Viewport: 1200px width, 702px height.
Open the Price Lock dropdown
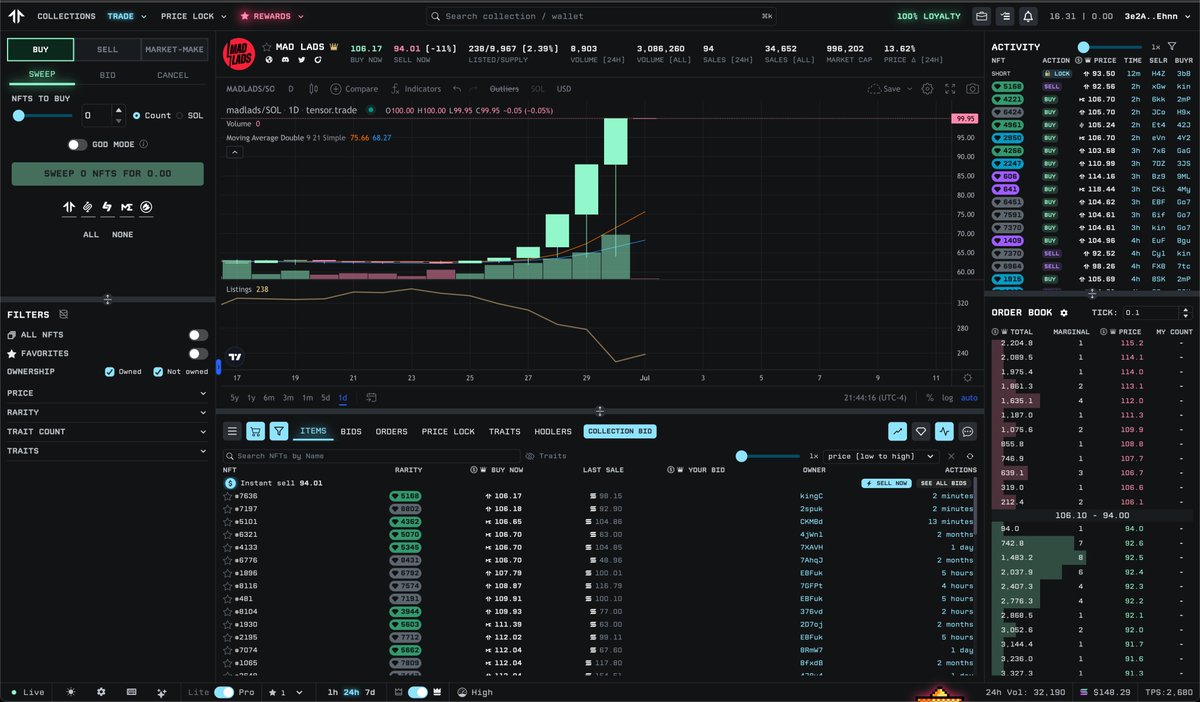(193, 16)
